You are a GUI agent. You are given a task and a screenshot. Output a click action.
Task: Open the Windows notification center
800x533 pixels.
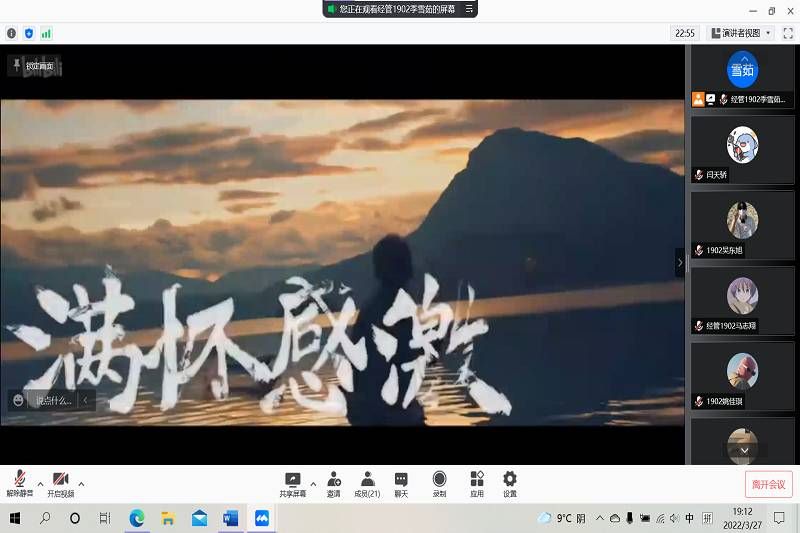pyautogui.click(x=779, y=519)
